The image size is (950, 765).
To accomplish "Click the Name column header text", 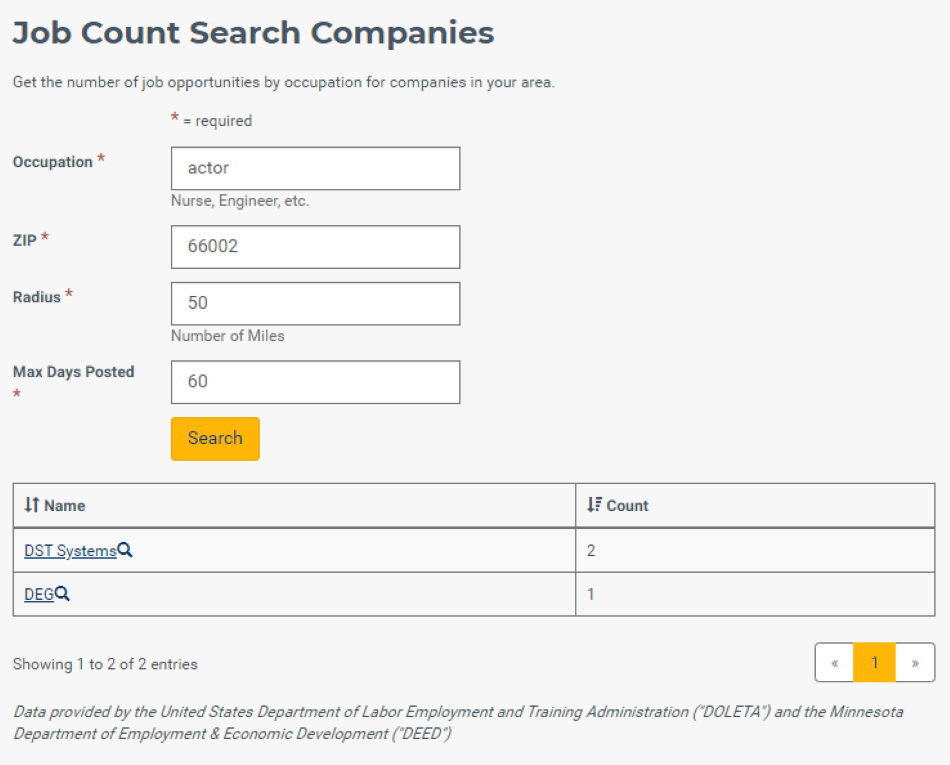I will coord(65,506).
